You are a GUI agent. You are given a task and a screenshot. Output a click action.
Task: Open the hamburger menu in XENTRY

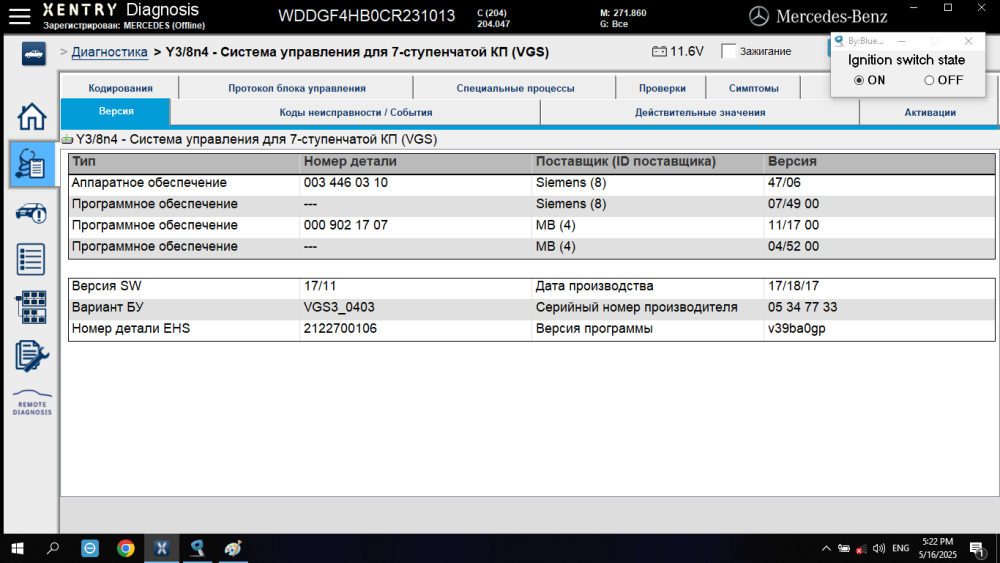click(19, 17)
